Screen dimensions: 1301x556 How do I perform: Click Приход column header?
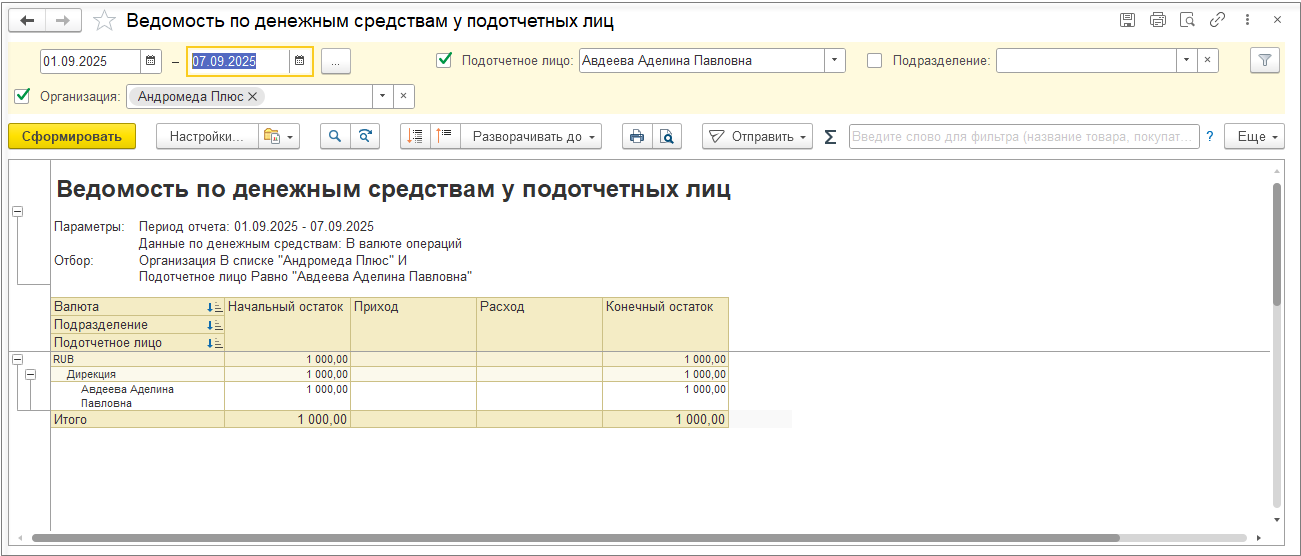point(413,324)
